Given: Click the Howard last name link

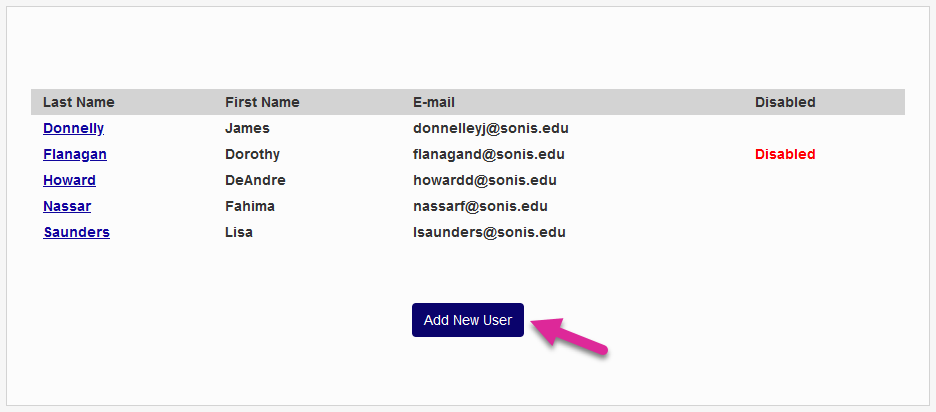Looking at the screenshot, I should coord(69,180).
